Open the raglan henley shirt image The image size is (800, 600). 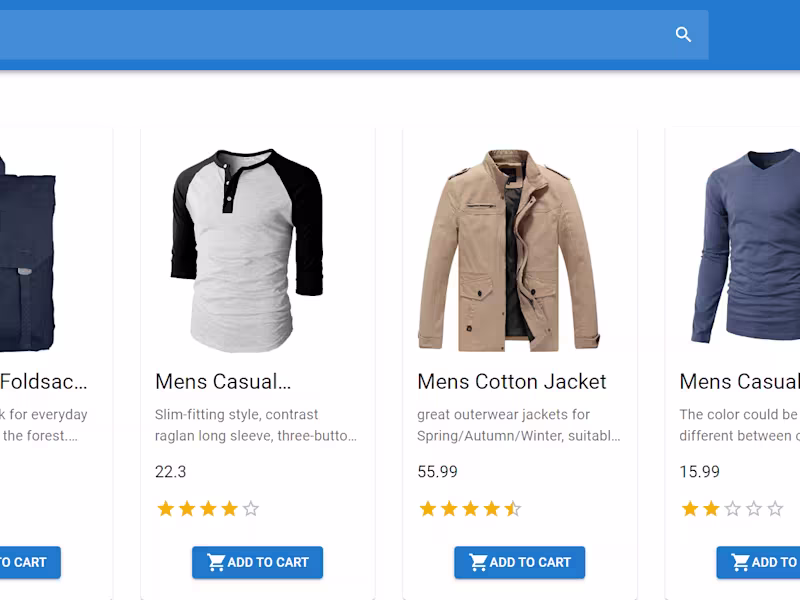[248, 250]
